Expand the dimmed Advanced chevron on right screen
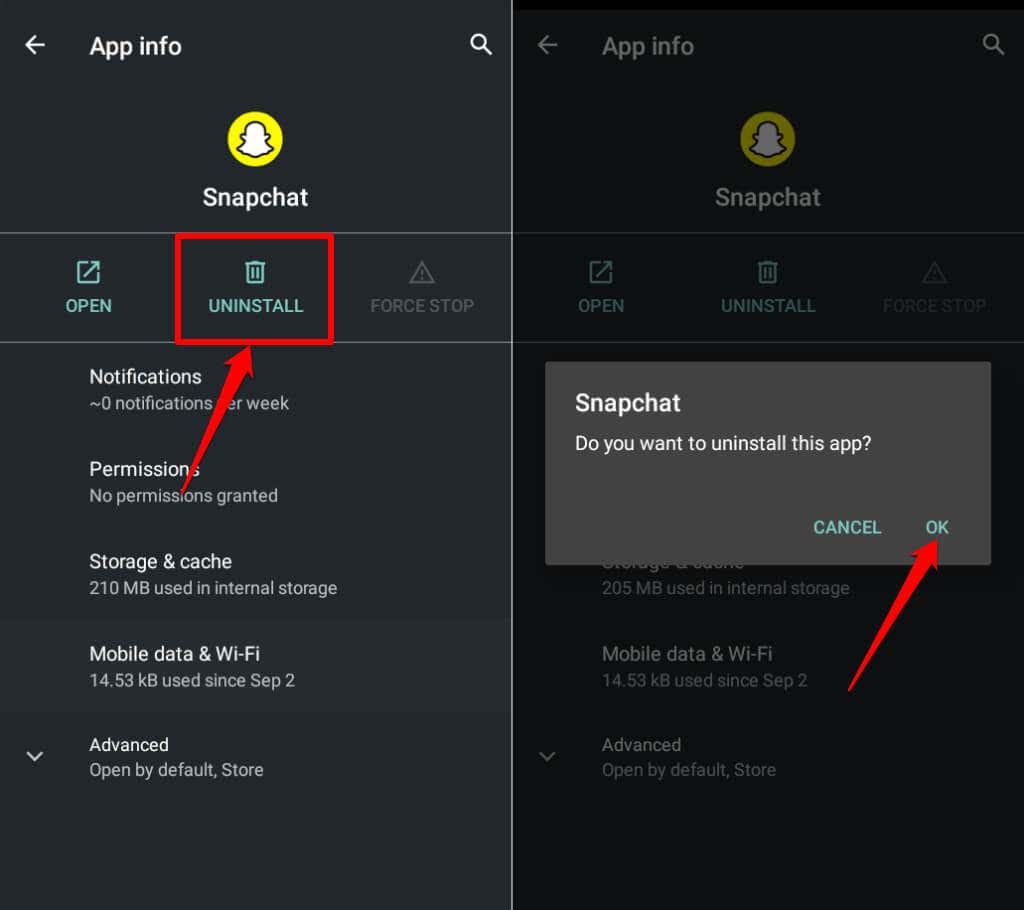 547,756
